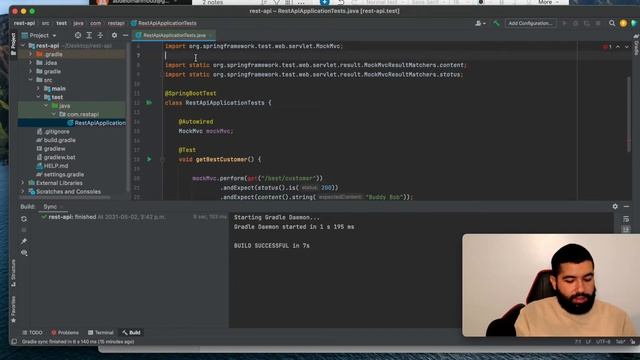The image size is (640, 360).
Task: Open the Sync tab in Build panel
Action: coord(50,207)
